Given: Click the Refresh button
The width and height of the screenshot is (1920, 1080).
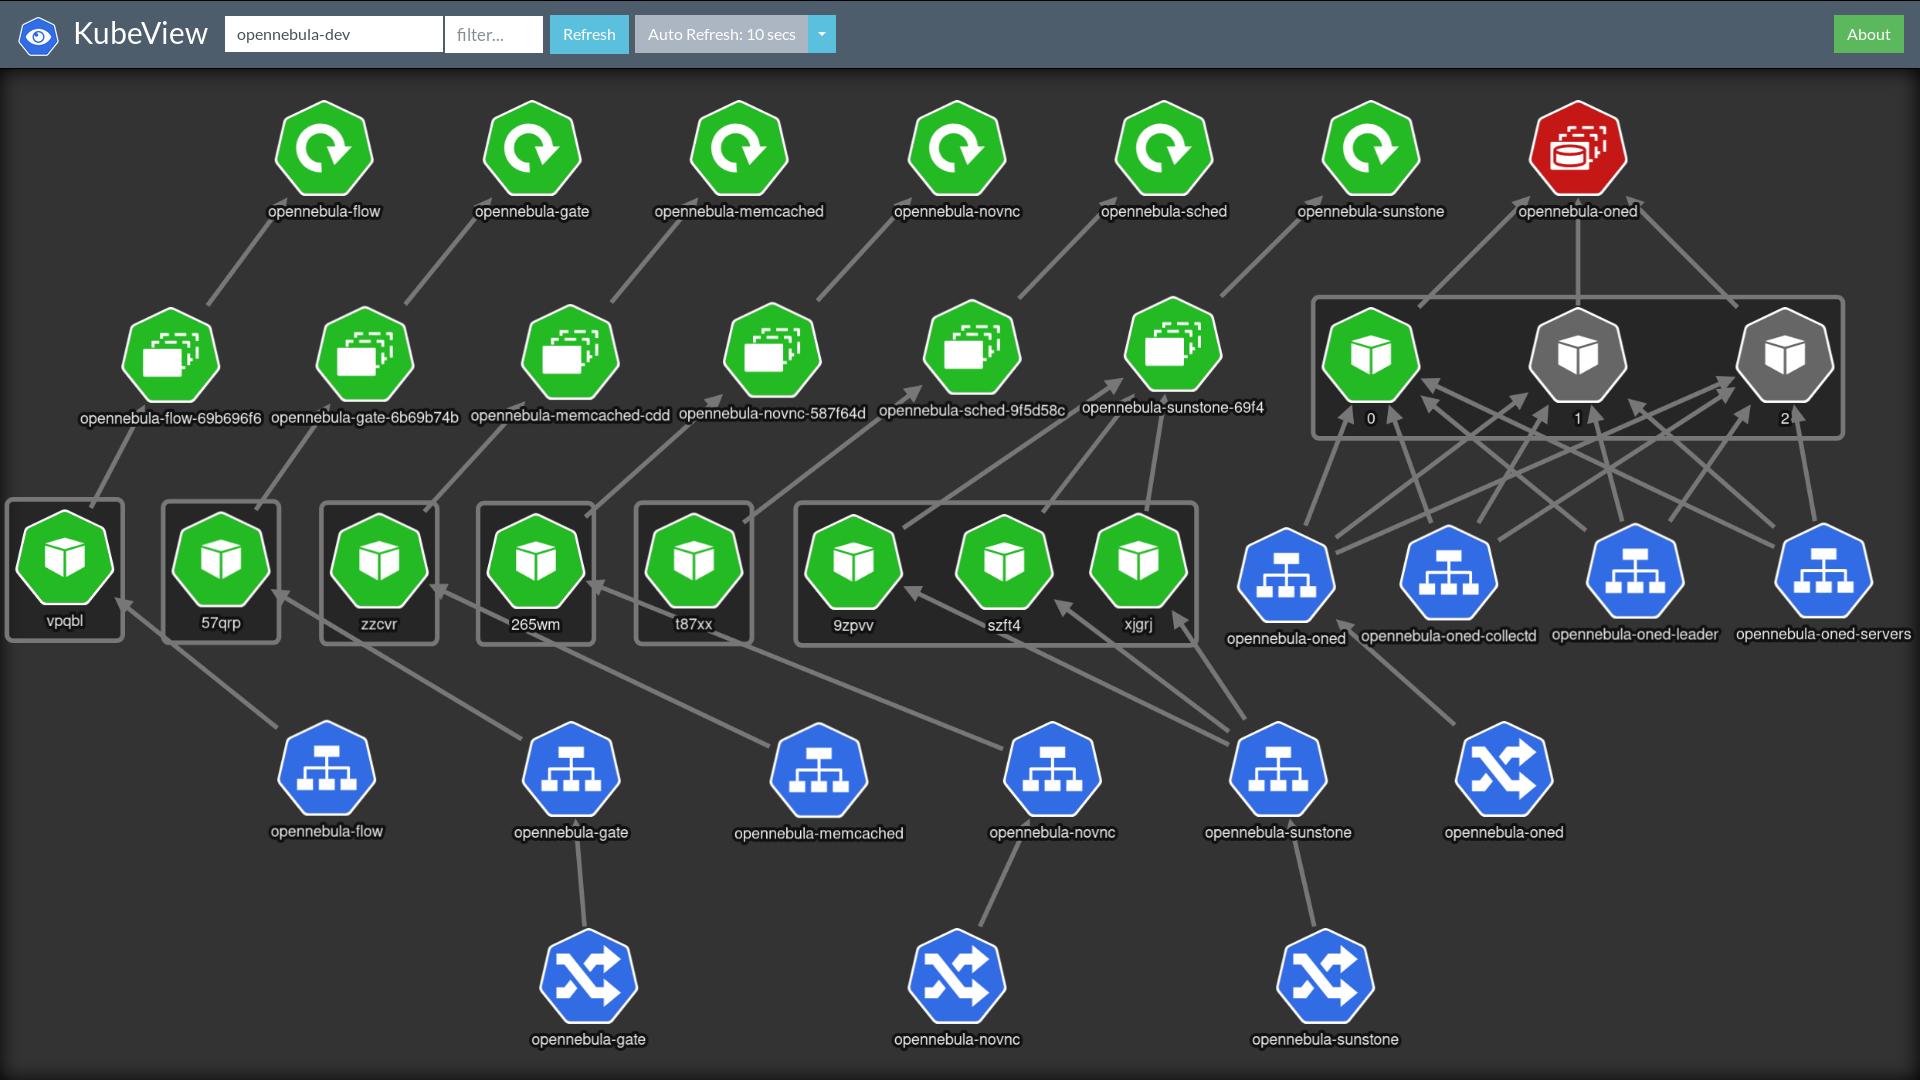Looking at the screenshot, I should [589, 34].
